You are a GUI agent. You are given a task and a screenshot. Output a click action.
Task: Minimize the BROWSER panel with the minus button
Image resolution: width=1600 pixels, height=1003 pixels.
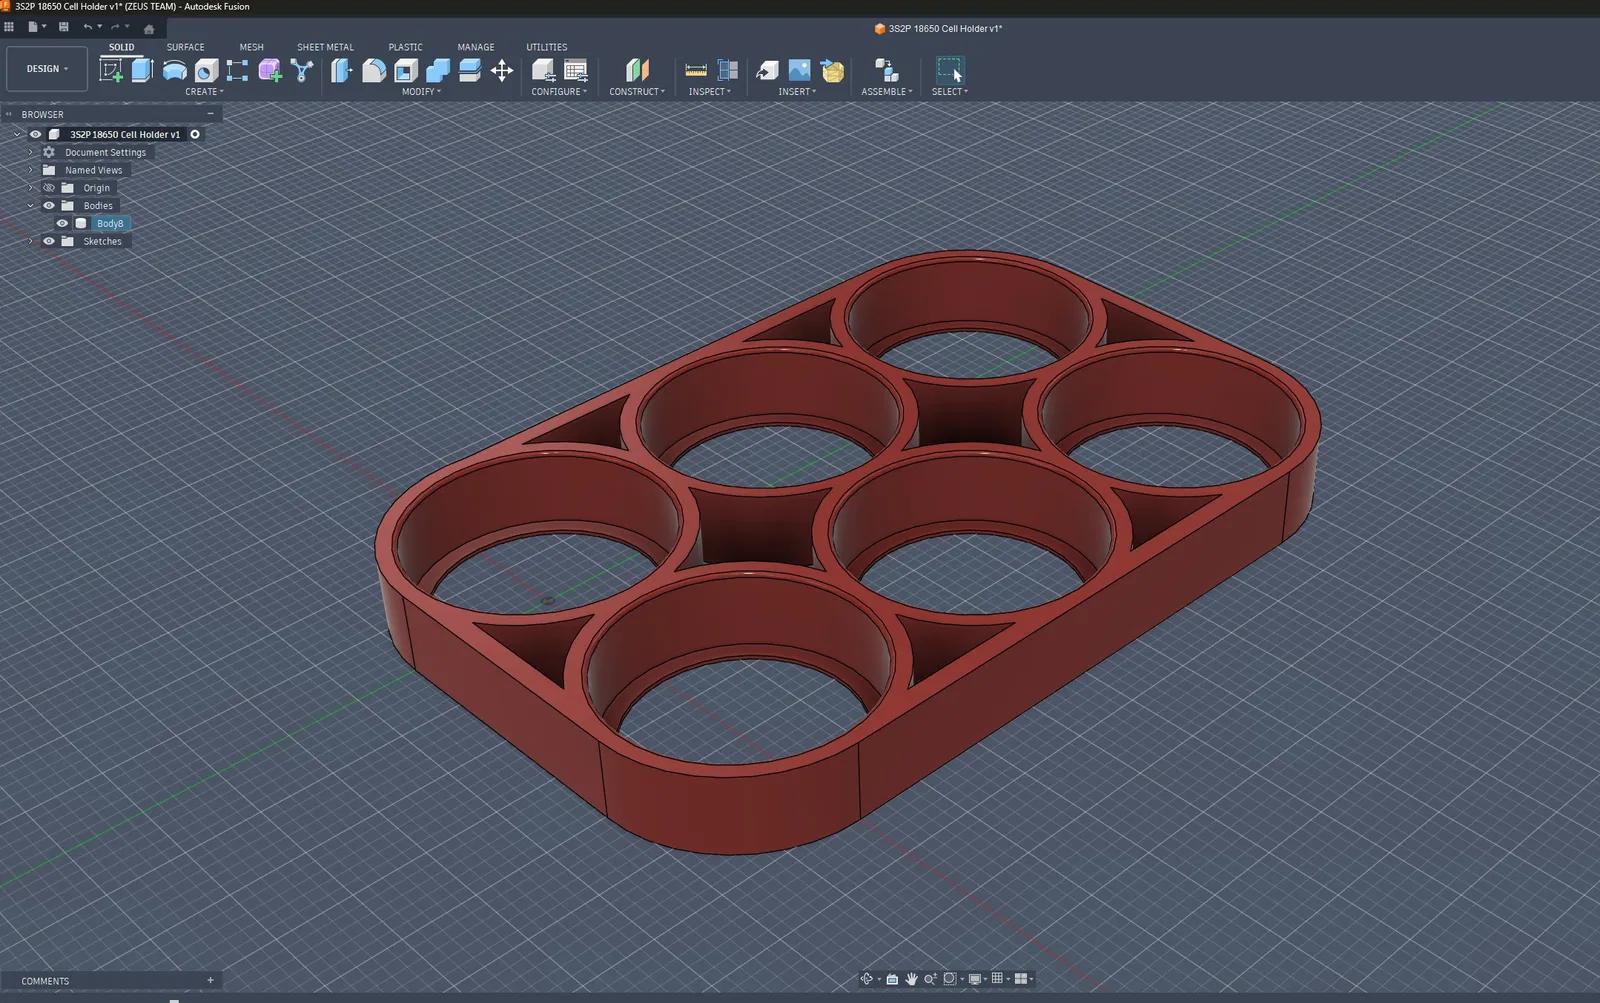210,114
